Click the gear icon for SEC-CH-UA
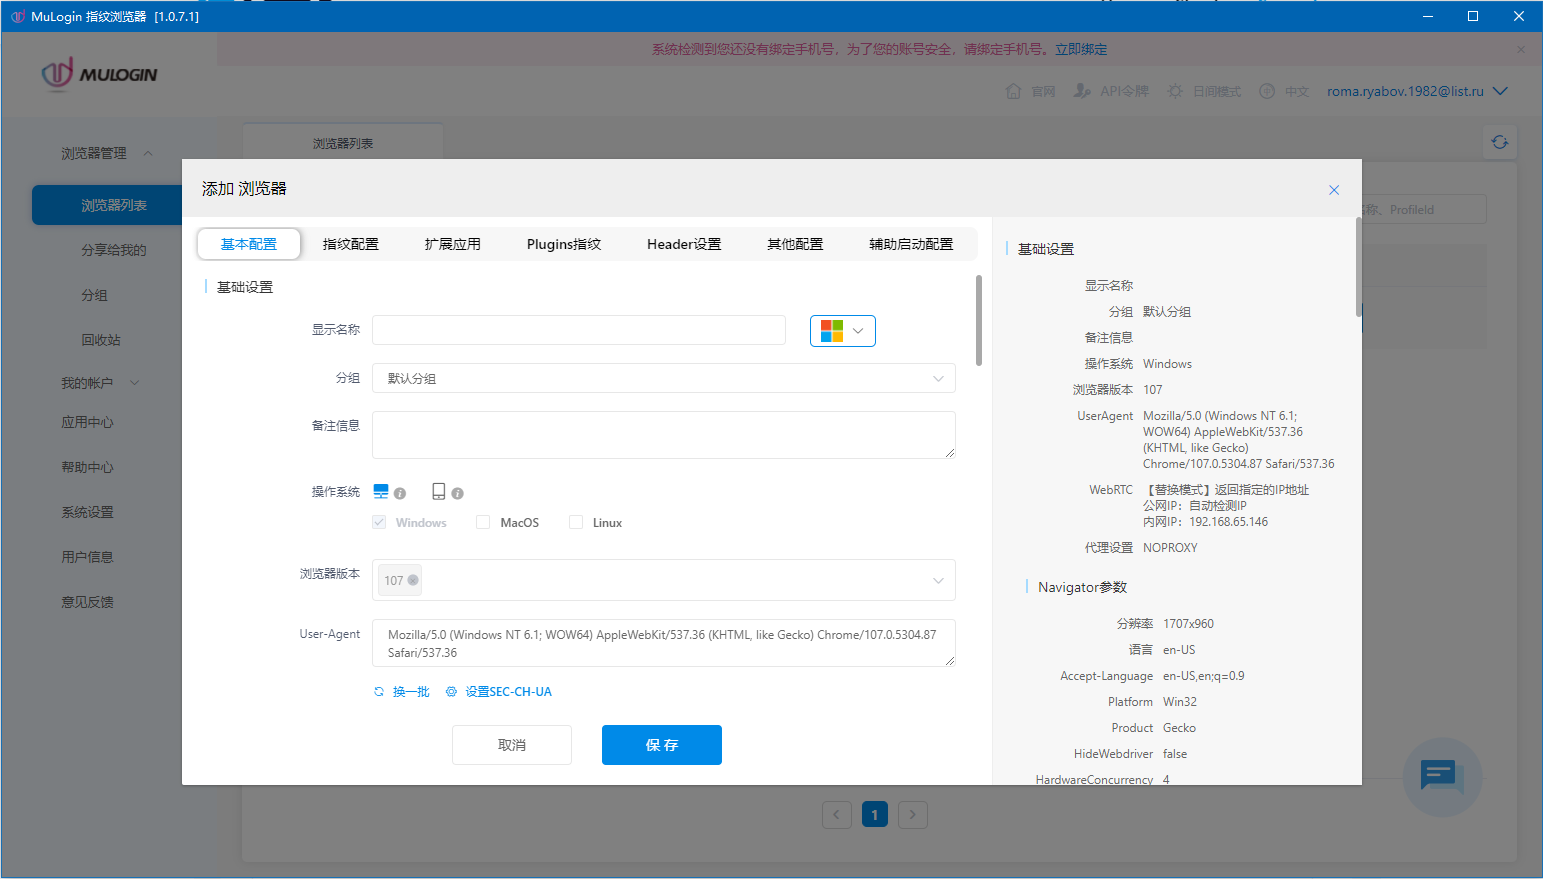This screenshot has width=1543, height=879. click(x=451, y=692)
